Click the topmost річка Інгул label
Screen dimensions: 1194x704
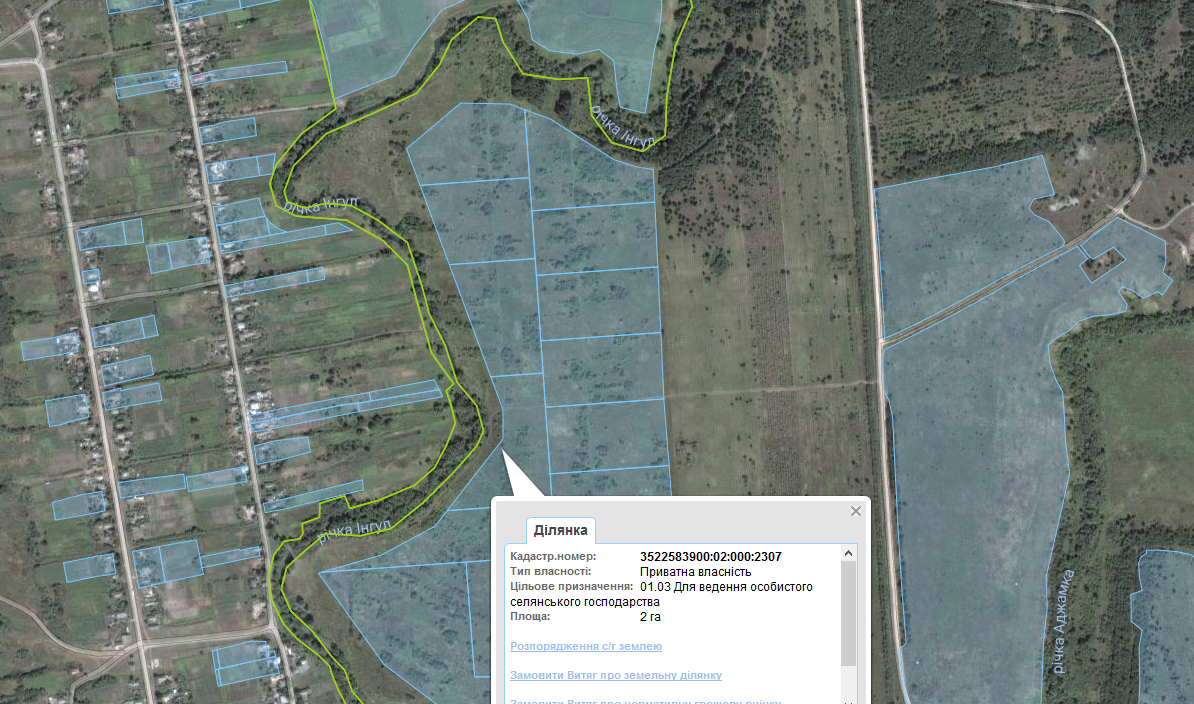[x=623, y=128]
